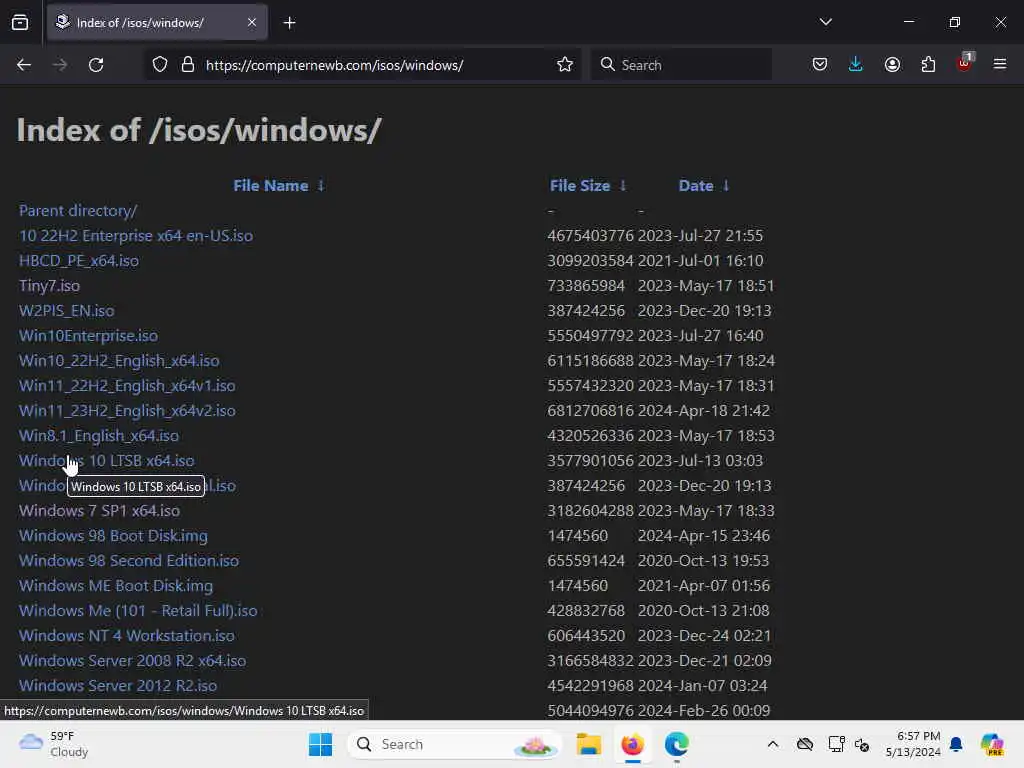Open the Firefox account icon
This screenshot has width=1024, height=768.
click(x=892, y=65)
